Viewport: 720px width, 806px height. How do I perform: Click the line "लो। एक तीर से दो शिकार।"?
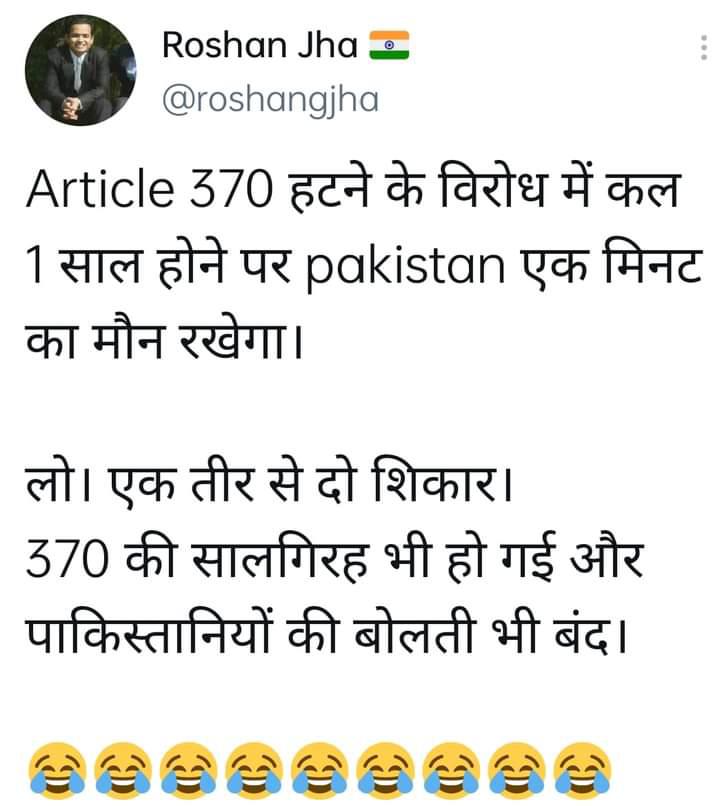269,484
